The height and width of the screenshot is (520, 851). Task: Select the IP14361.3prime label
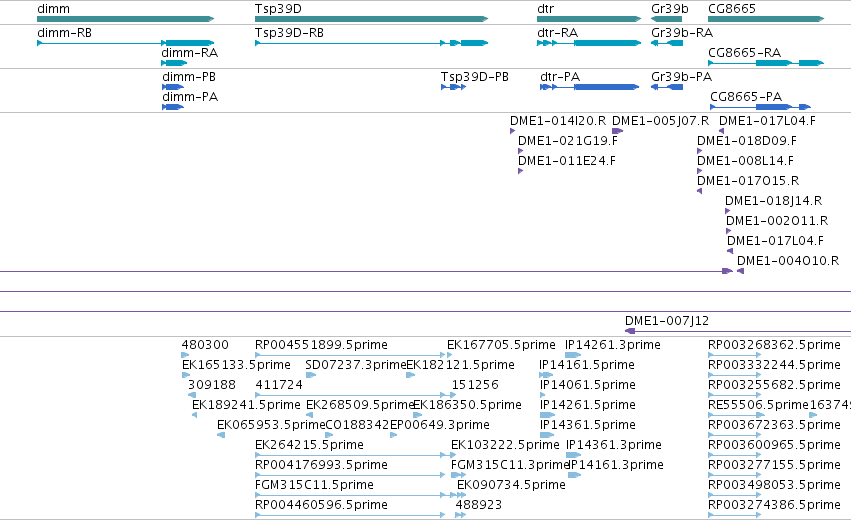[x=613, y=445]
